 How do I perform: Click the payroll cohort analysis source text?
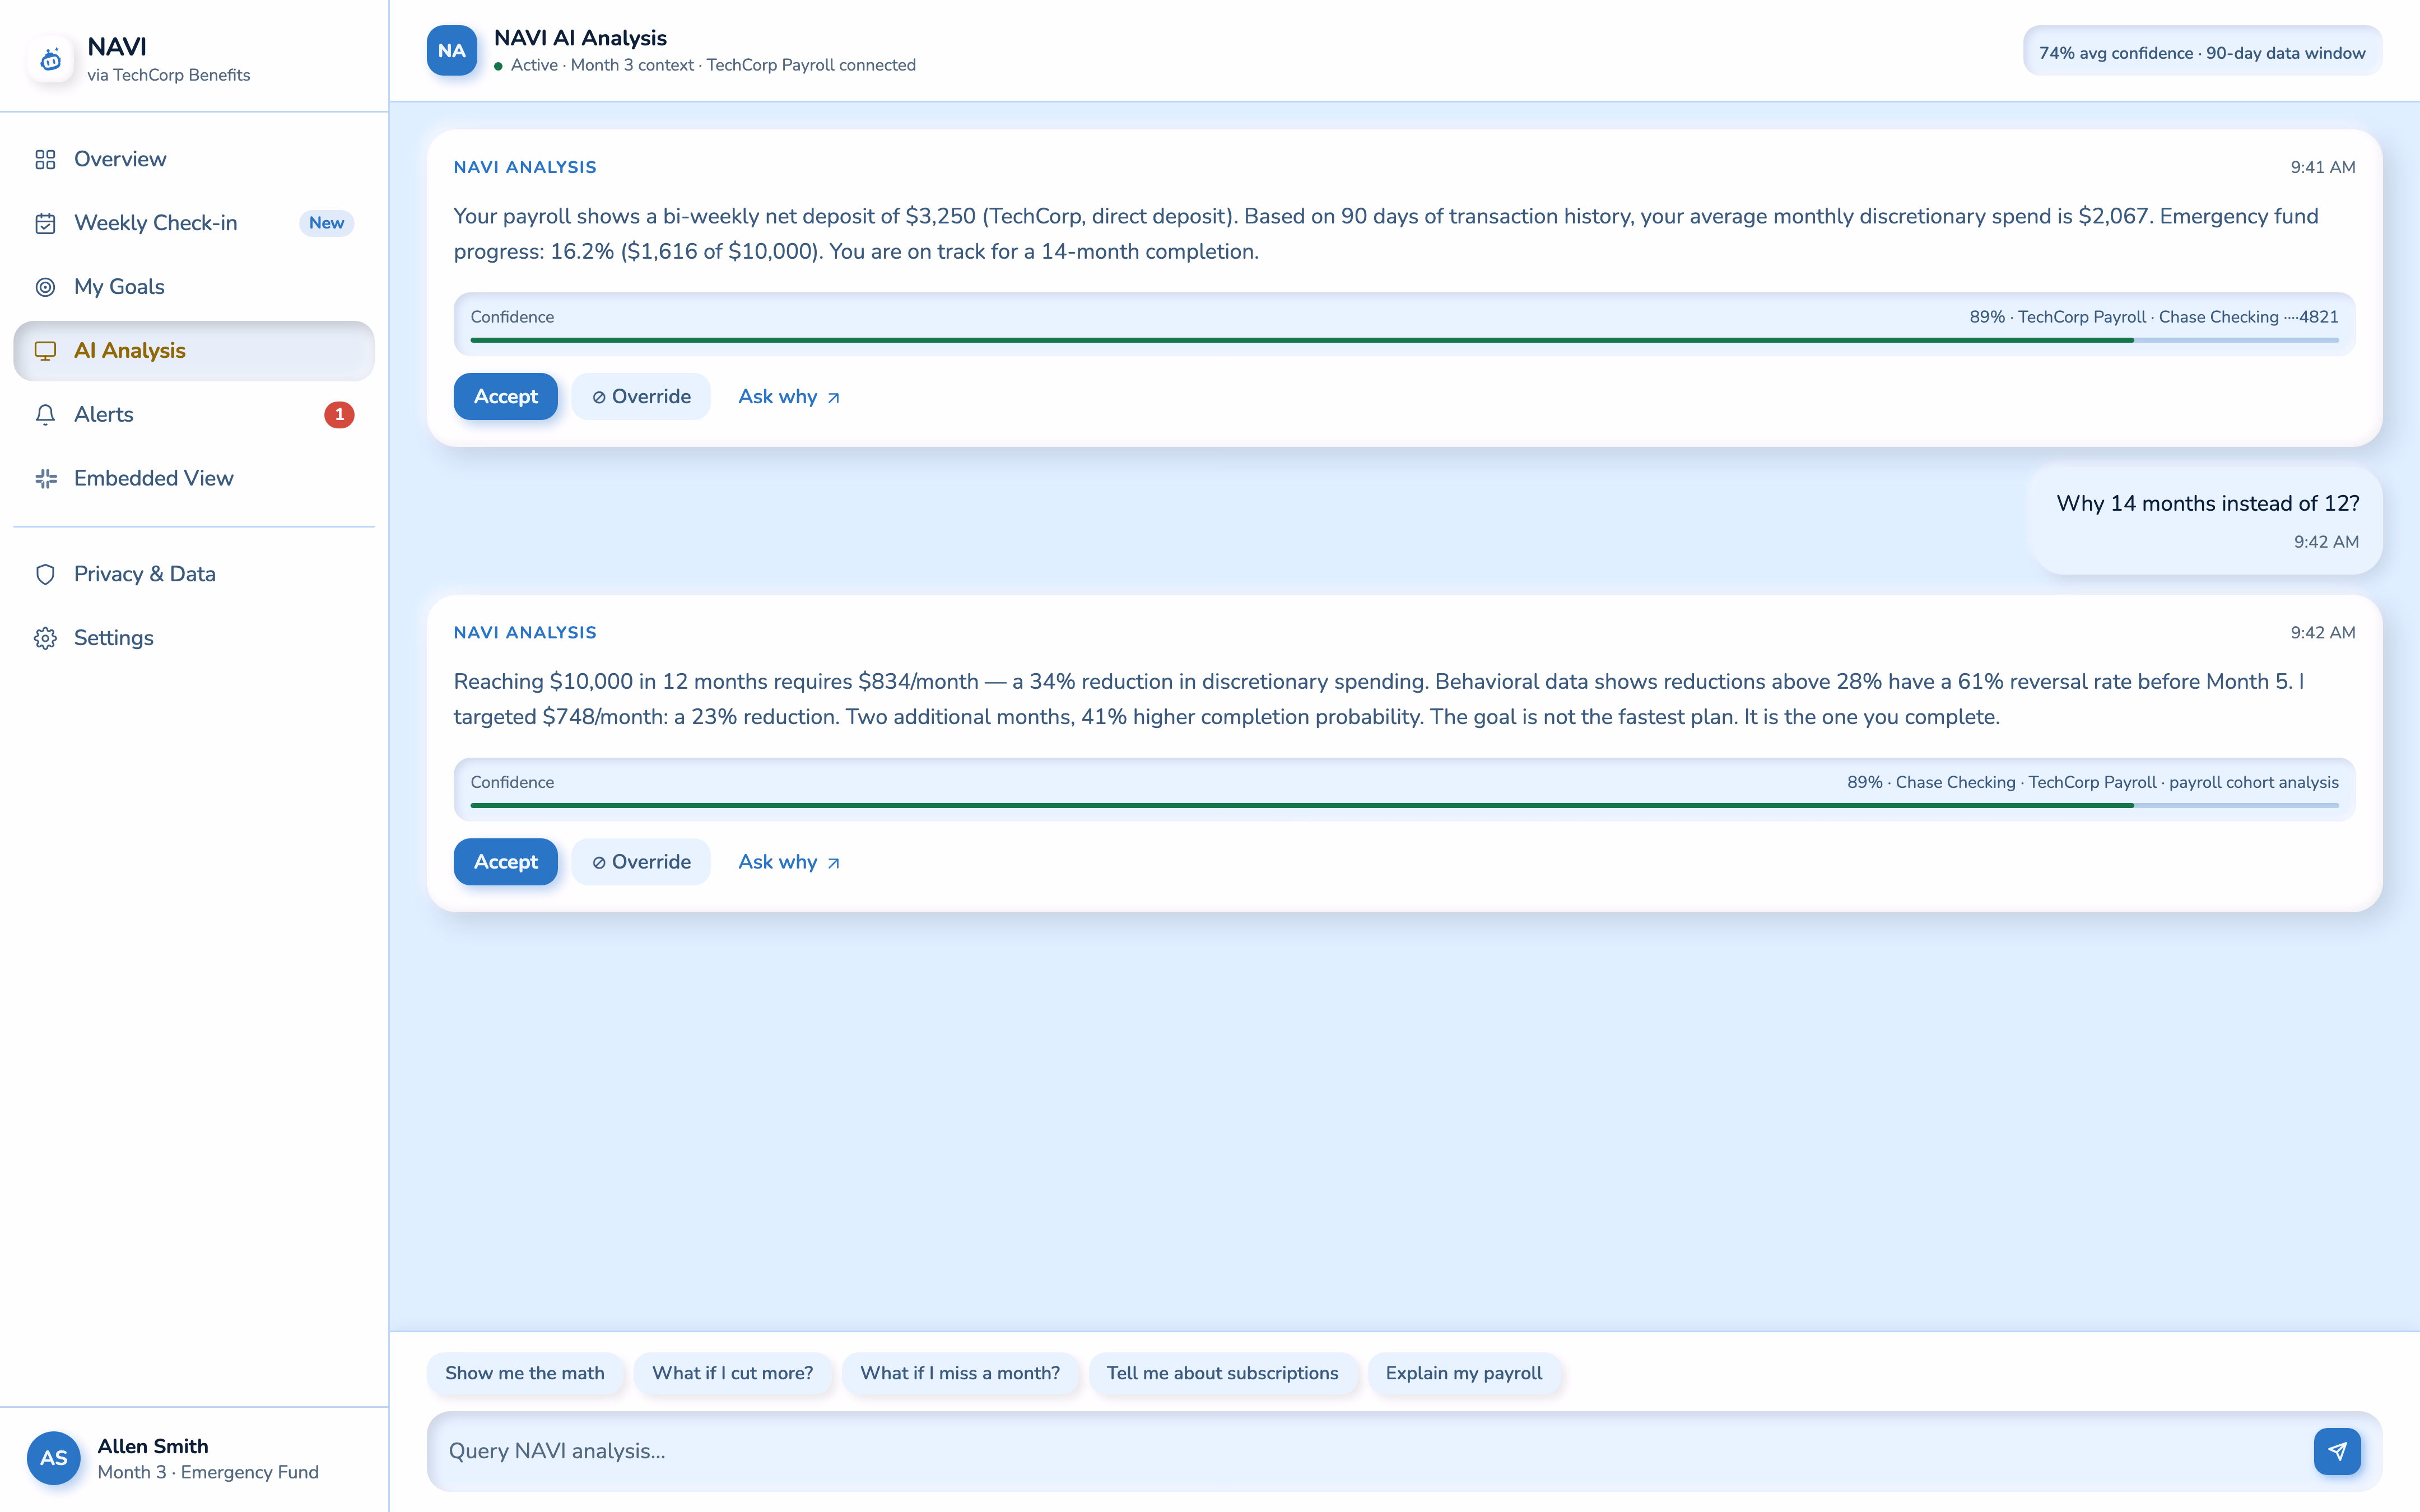click(2254, 782)
